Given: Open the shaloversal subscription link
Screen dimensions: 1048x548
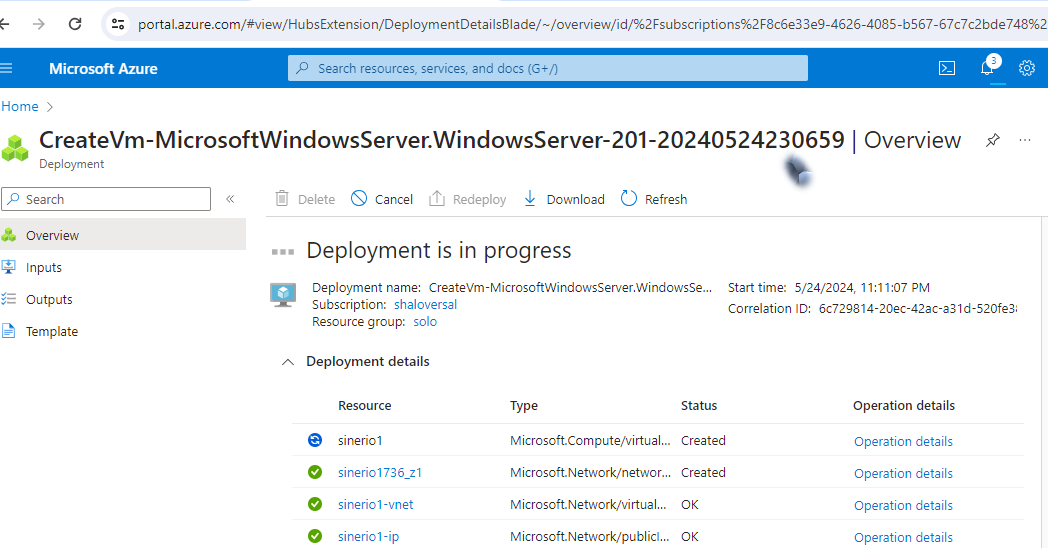Looking at the screenshot, I should click(425, 304).
